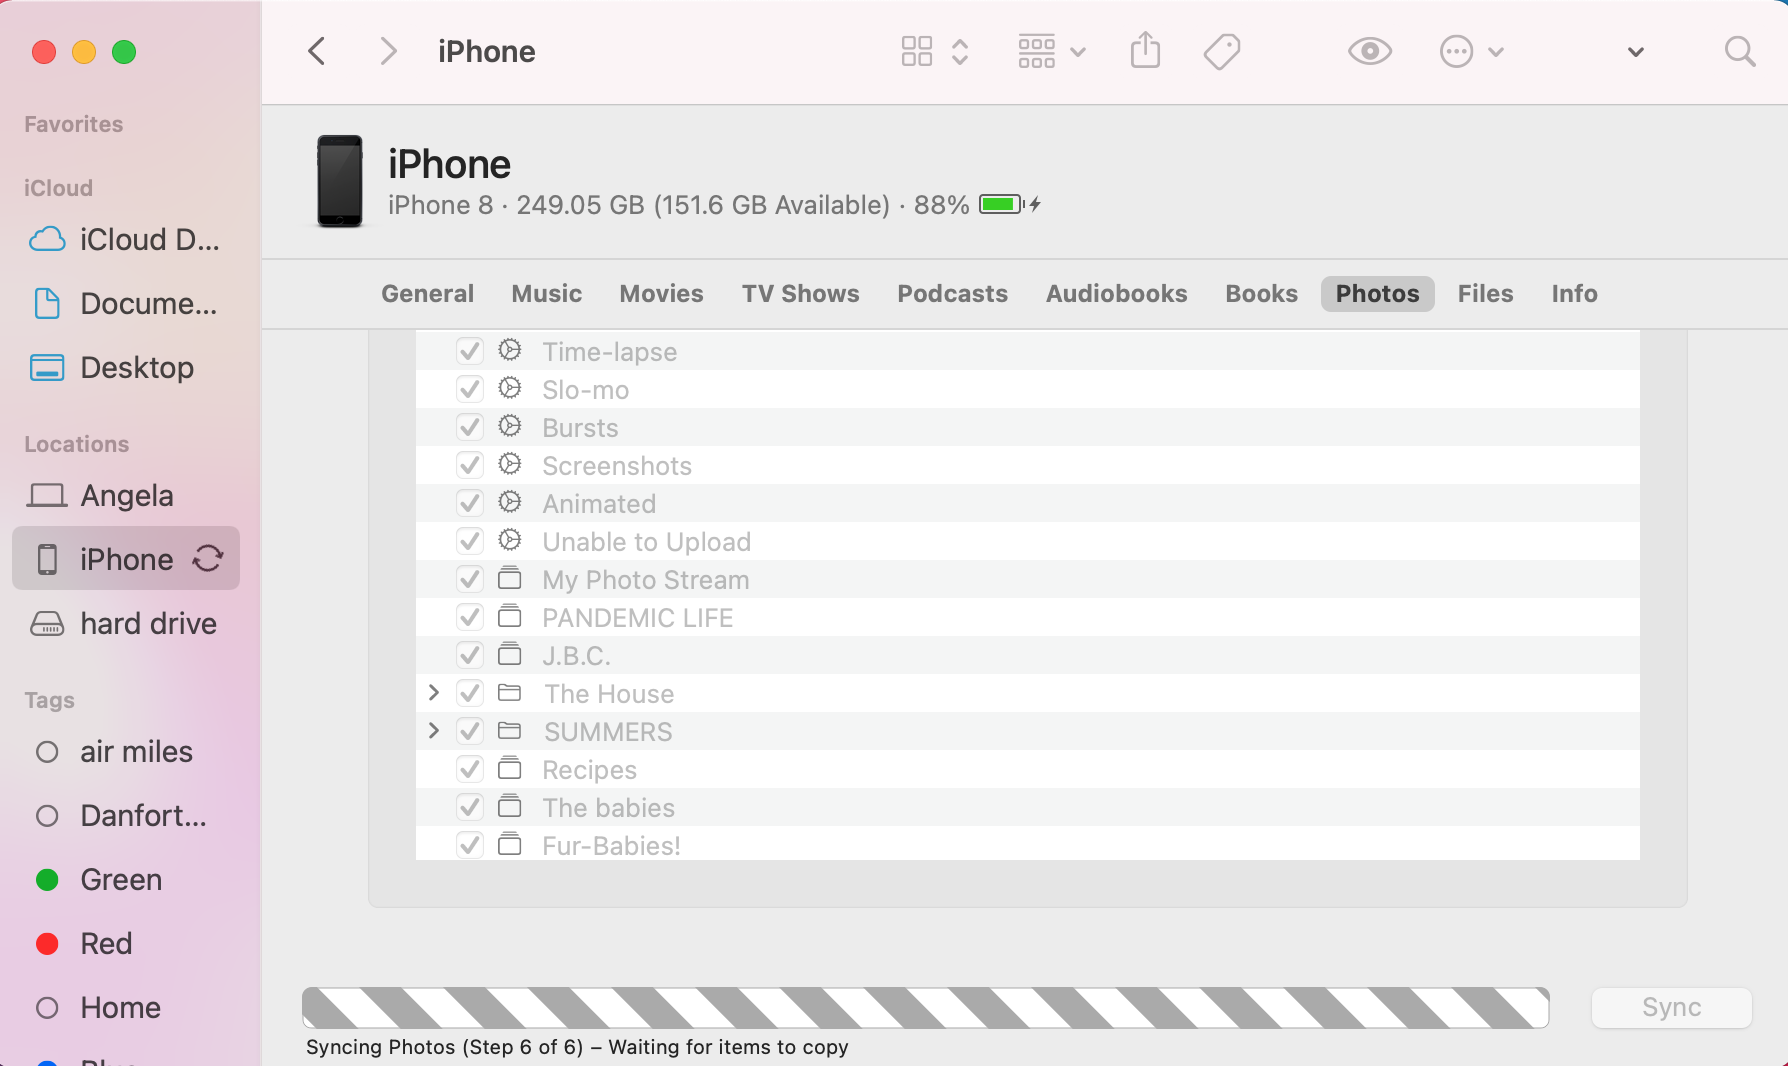The height and width of the screenshot is (1066, 1788).
Task: Switch to the Audiobooks tab
Action: (1117, 294)
